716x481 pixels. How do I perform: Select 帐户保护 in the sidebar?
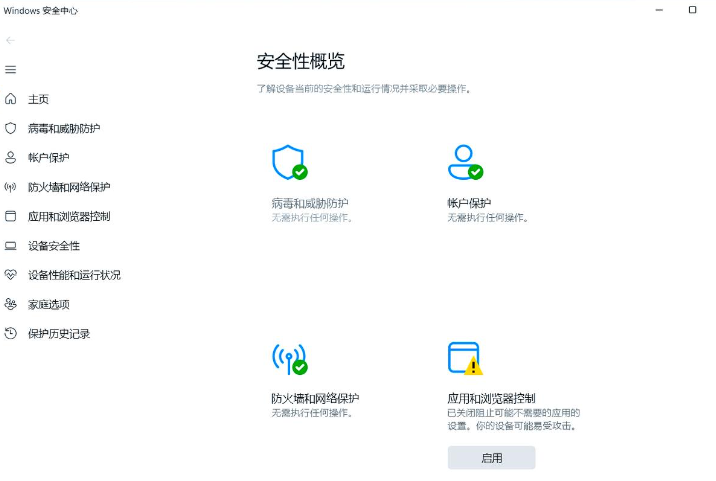pos(49,158)
